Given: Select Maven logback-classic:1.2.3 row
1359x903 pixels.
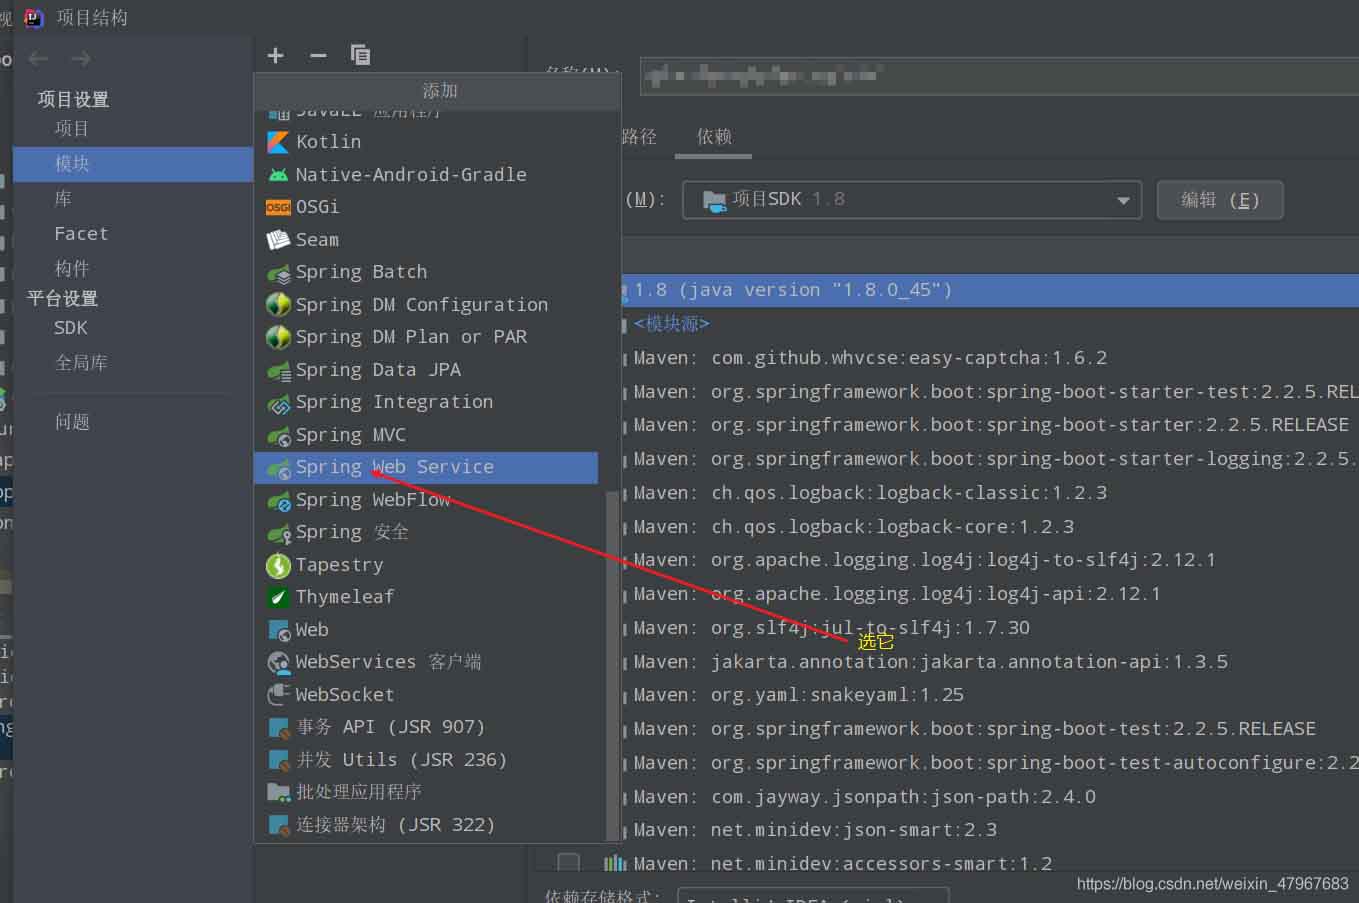Looking at the screenshot, I should (990, 493).
